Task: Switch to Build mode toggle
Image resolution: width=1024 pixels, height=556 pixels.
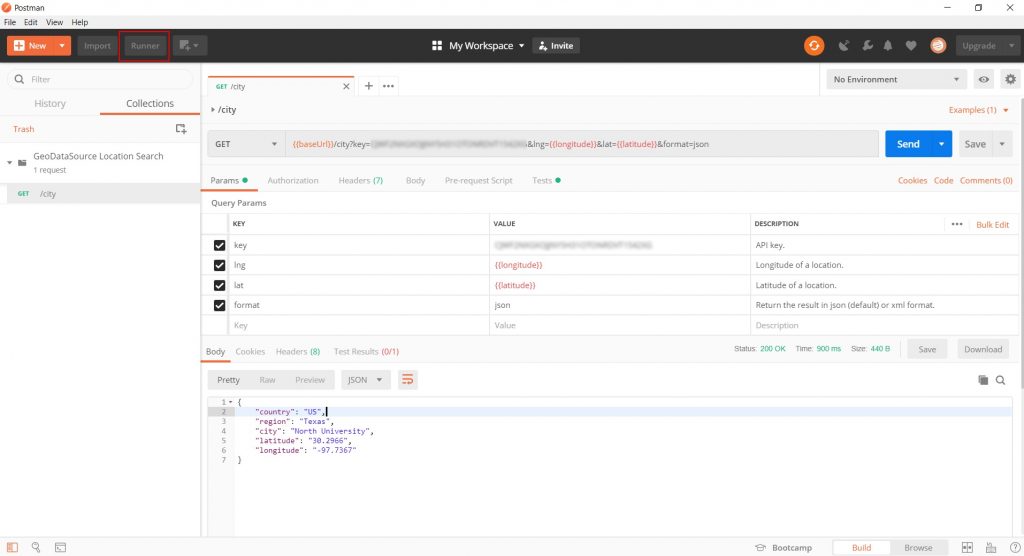Action: click(861, 548)
